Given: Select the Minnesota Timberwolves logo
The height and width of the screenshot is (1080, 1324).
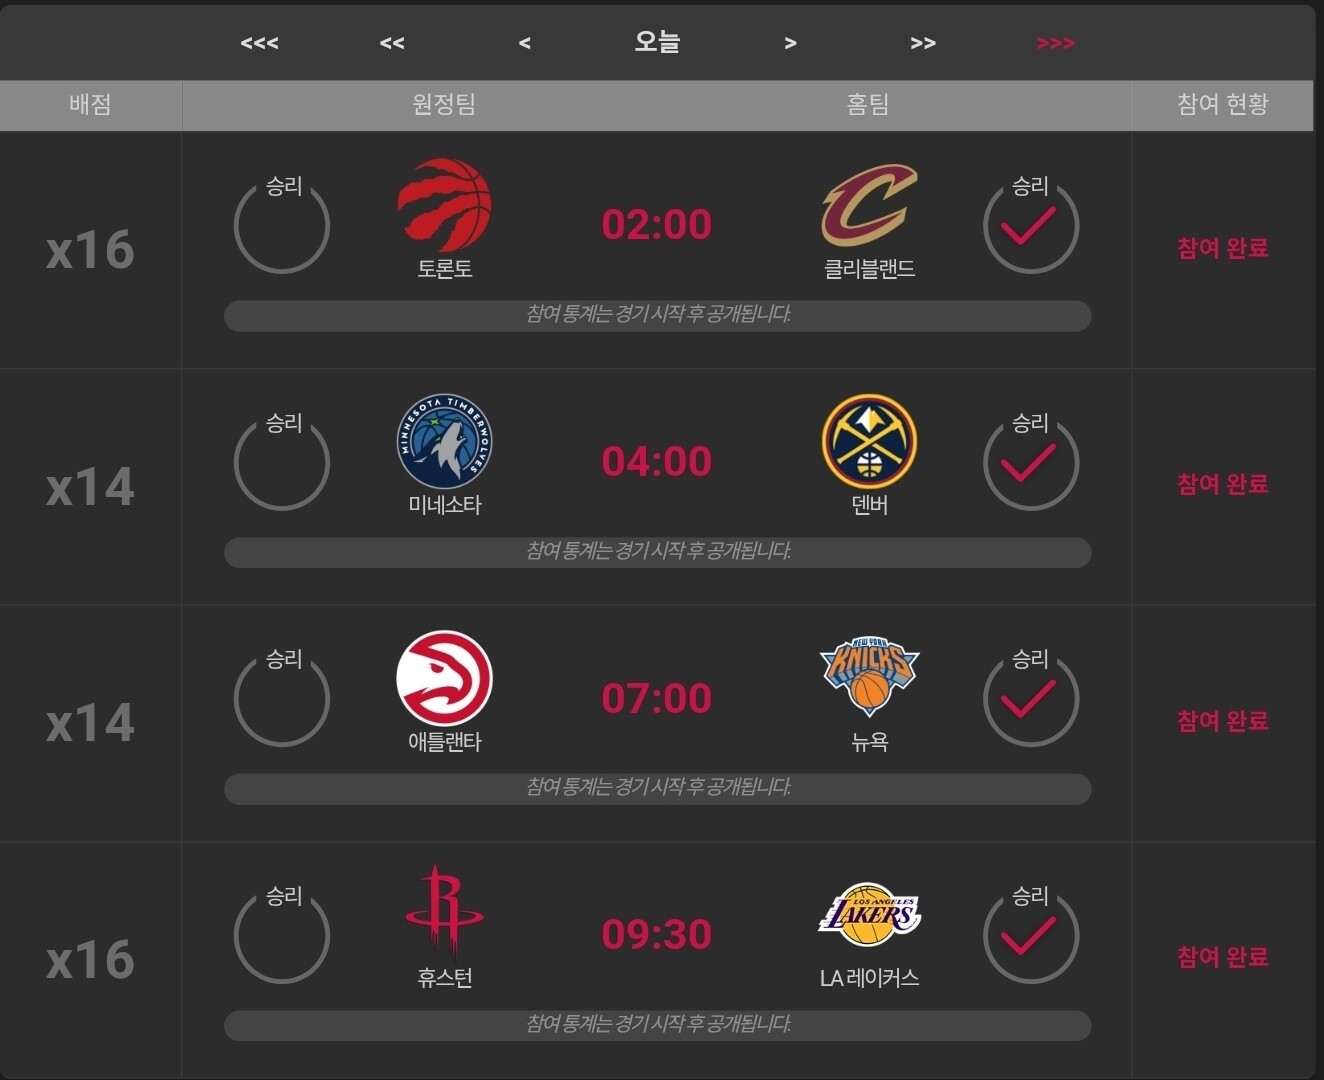Looking at the screenshot, I should 444,441.
